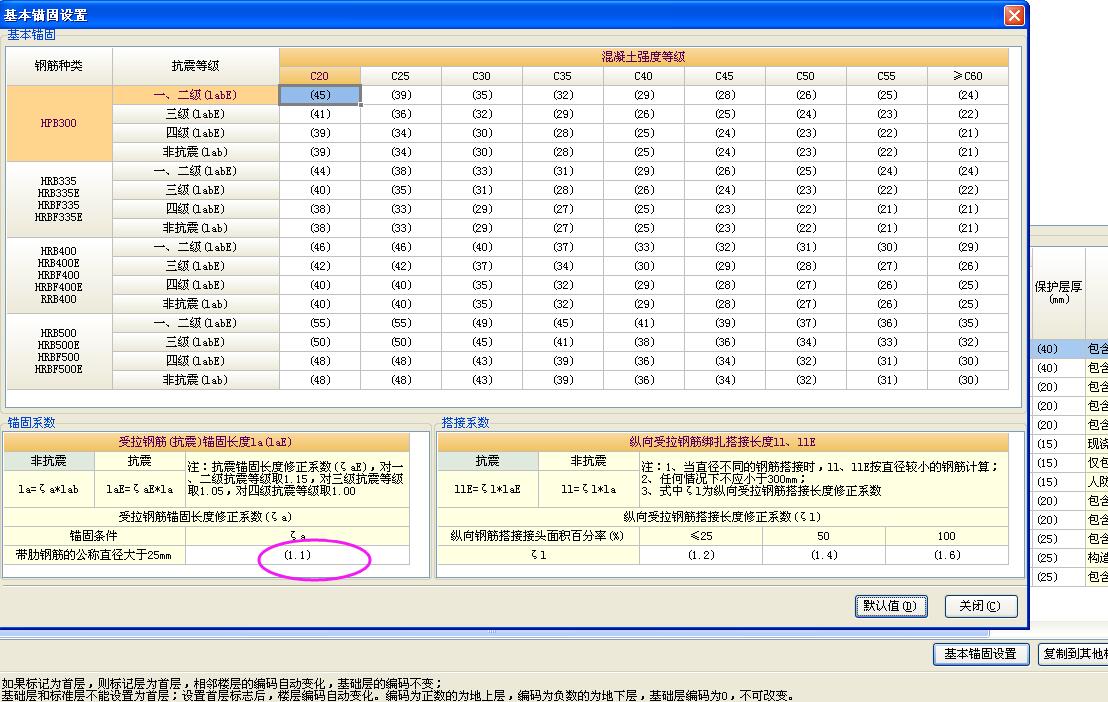Edit HPB300 三级 C20 value (41)
Viewport: 1108px width, 702px height.
coord(320,114)
